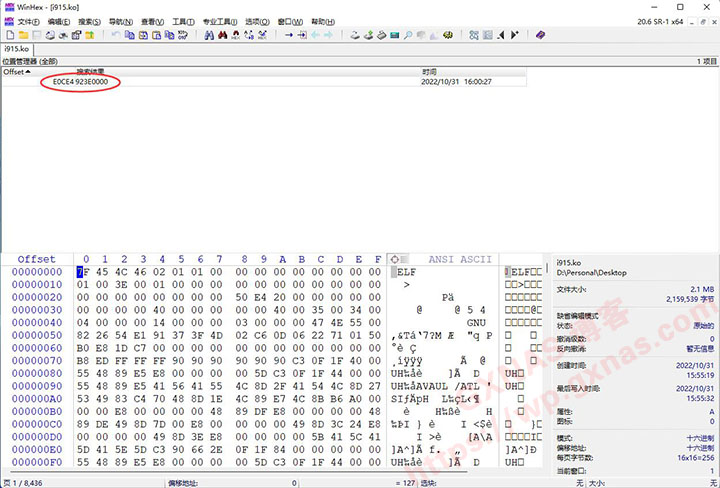Select the hex byte 7F at offset 00000000
720x488 pixels.
(x=81, y=272)
